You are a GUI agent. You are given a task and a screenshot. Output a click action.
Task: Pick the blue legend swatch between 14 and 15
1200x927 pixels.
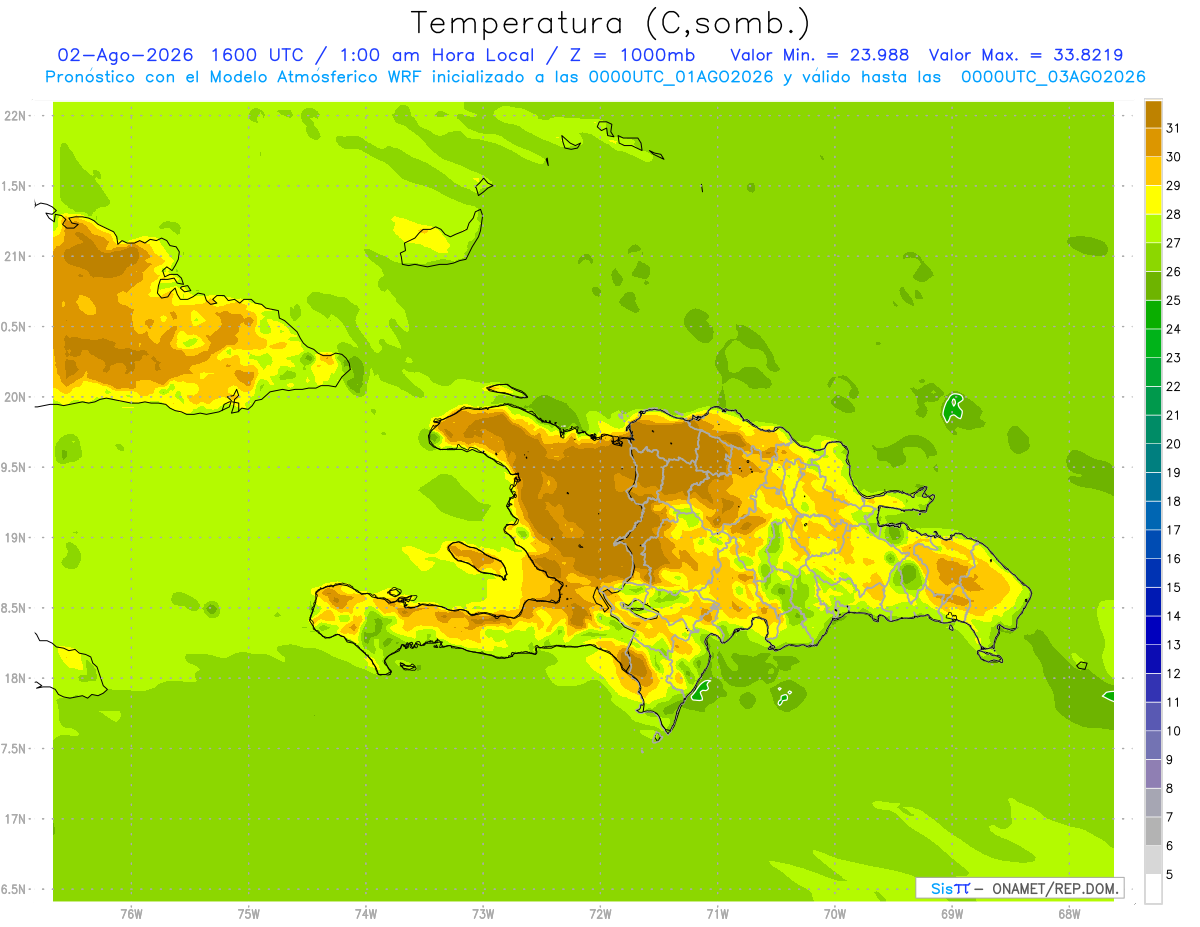pos(1153,602)
